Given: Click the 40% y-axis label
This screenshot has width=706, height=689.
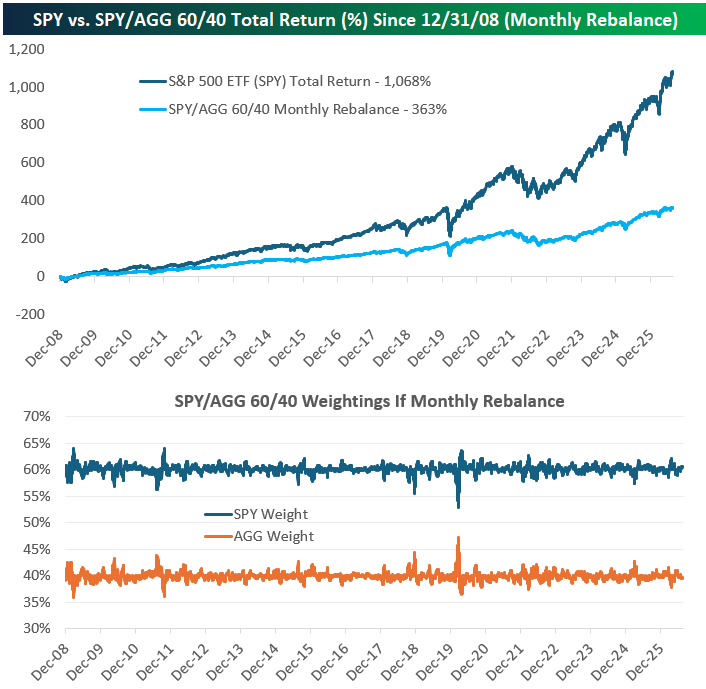Looking at the screenshot, I should pos(36,576).
